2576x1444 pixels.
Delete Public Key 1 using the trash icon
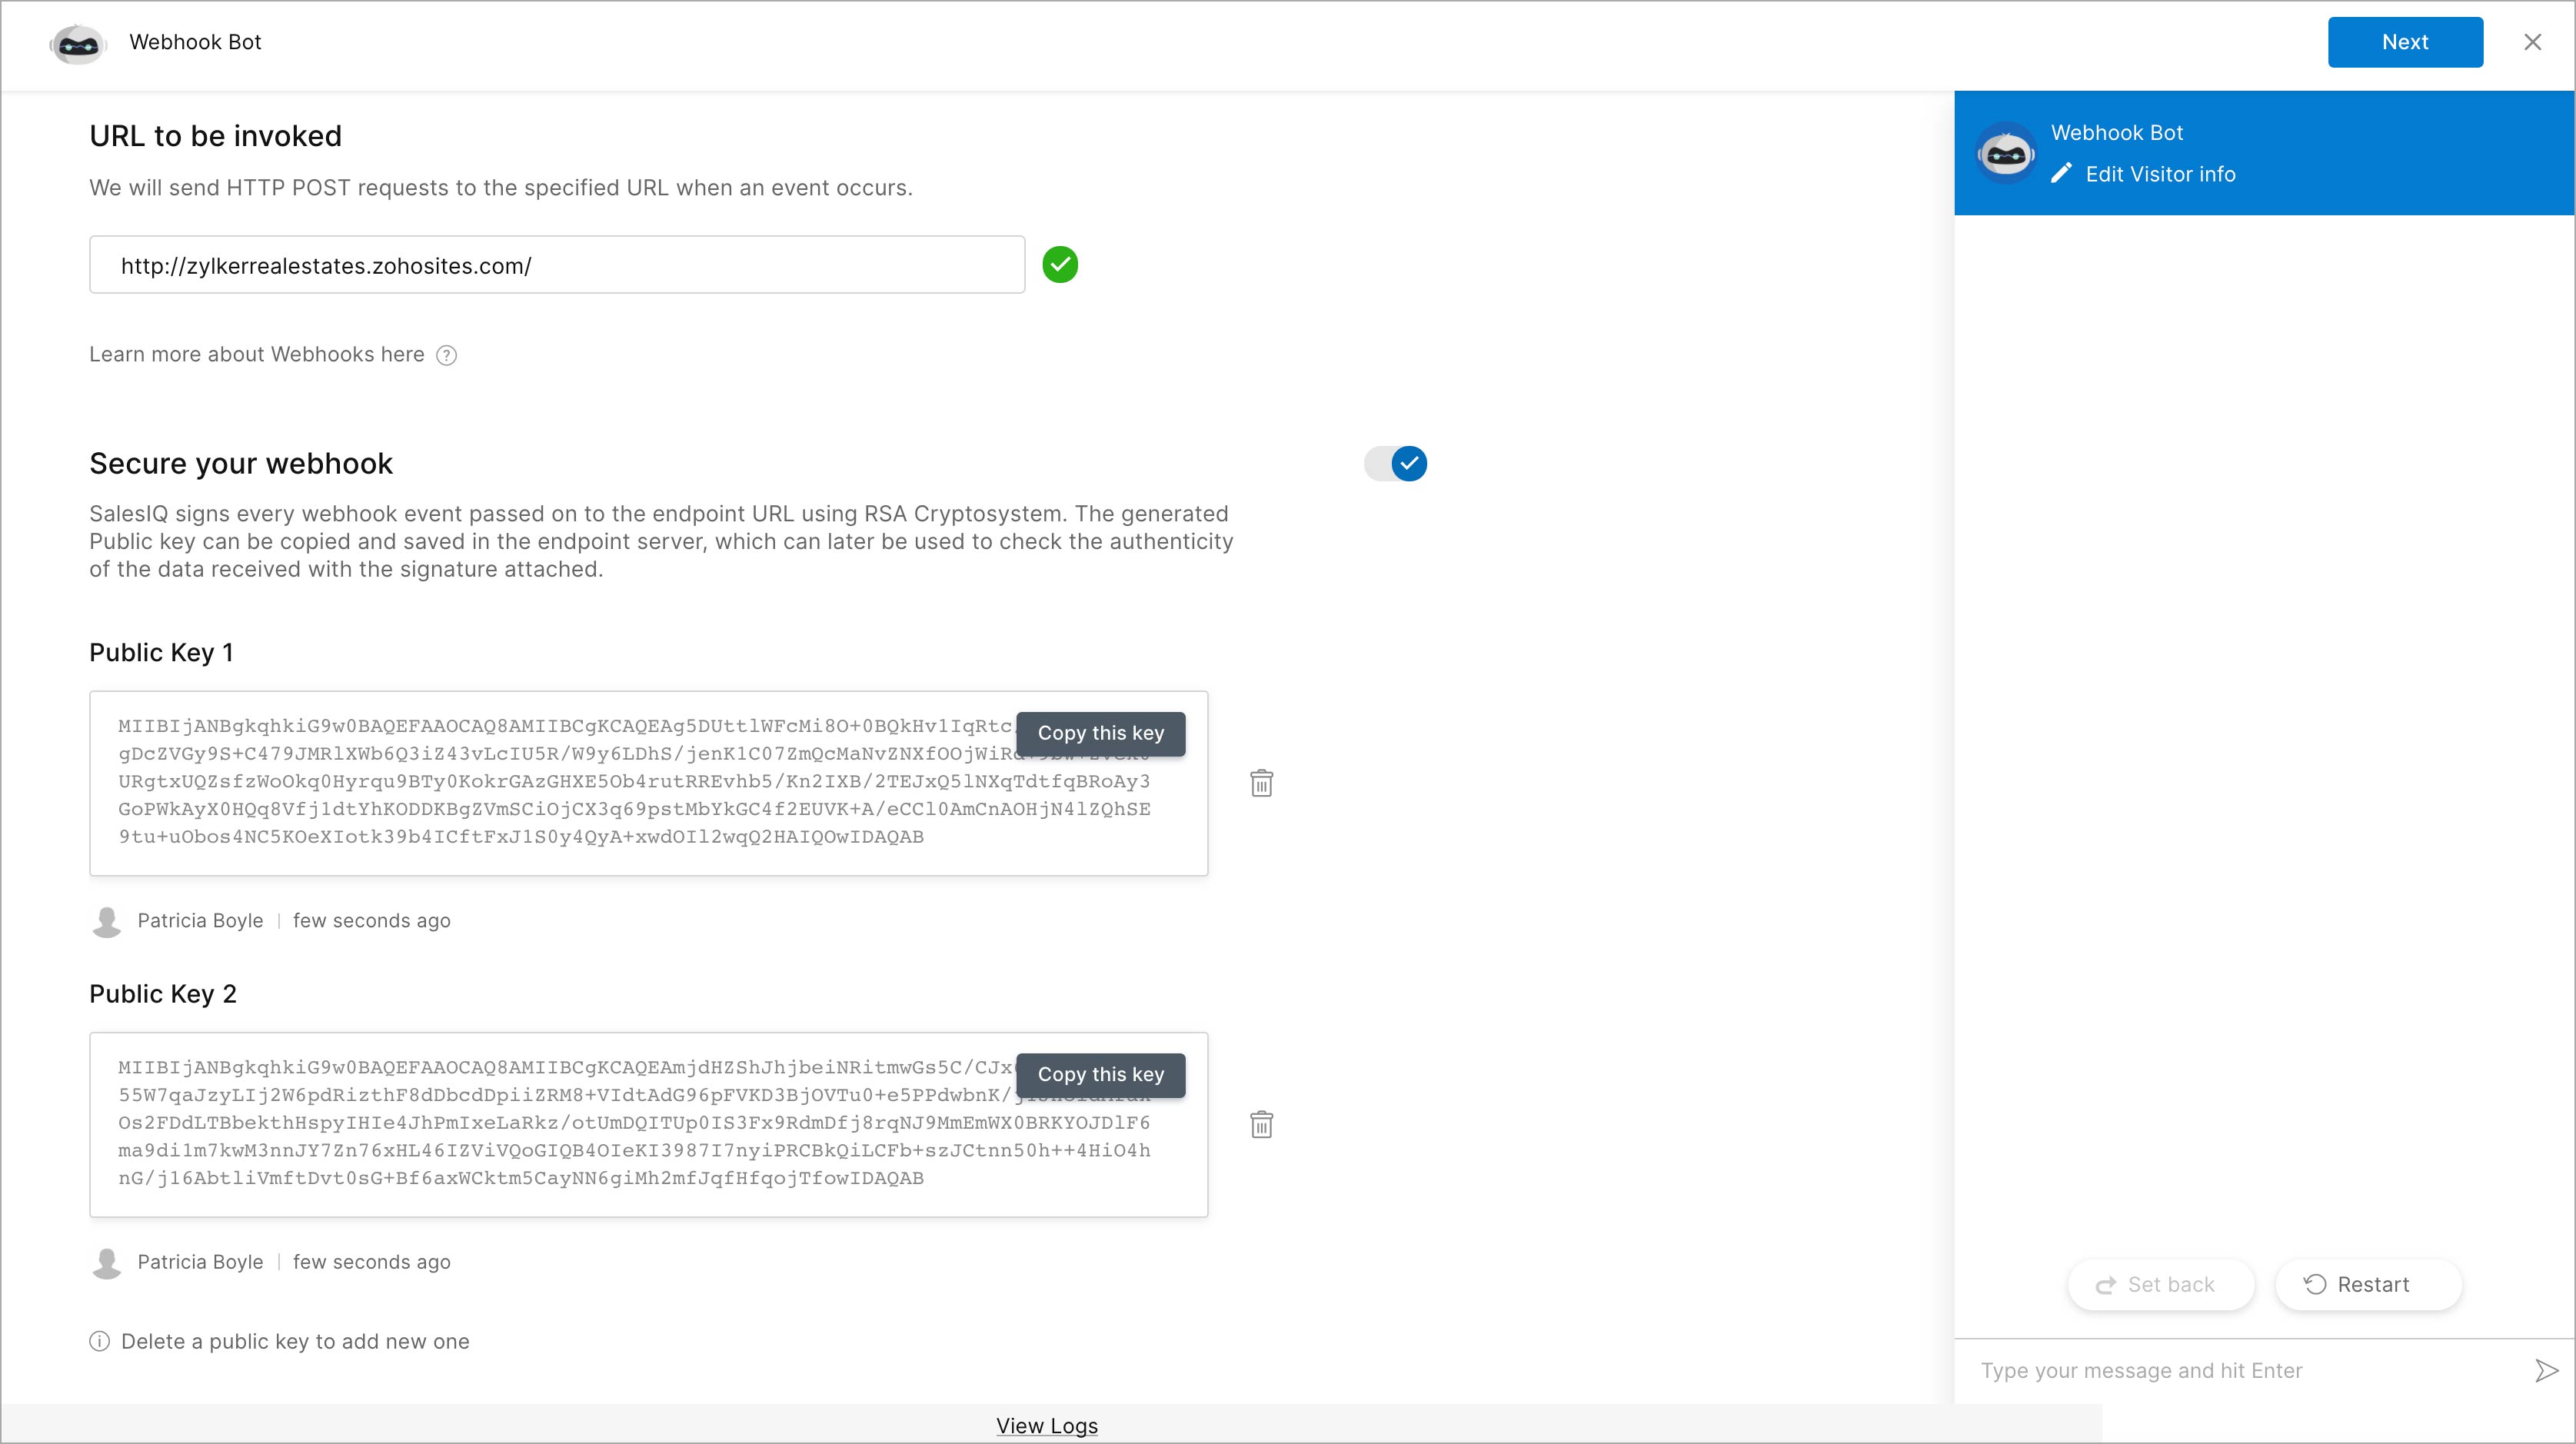click(1261, 783)
